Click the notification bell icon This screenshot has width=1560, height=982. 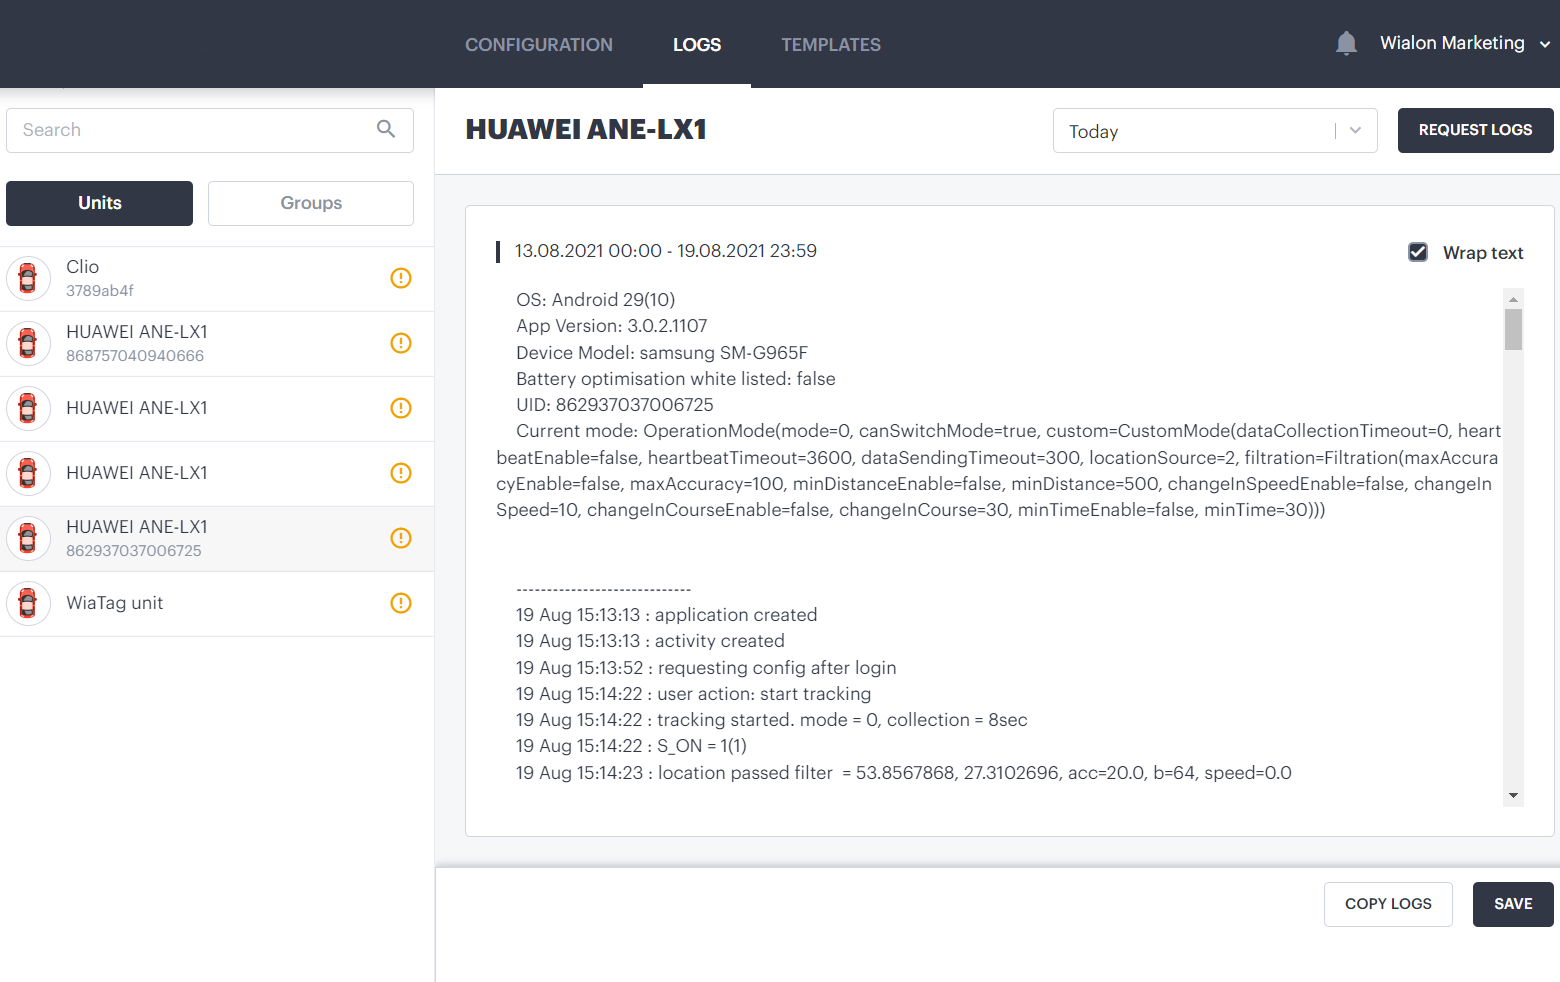tap(1346, 43)
